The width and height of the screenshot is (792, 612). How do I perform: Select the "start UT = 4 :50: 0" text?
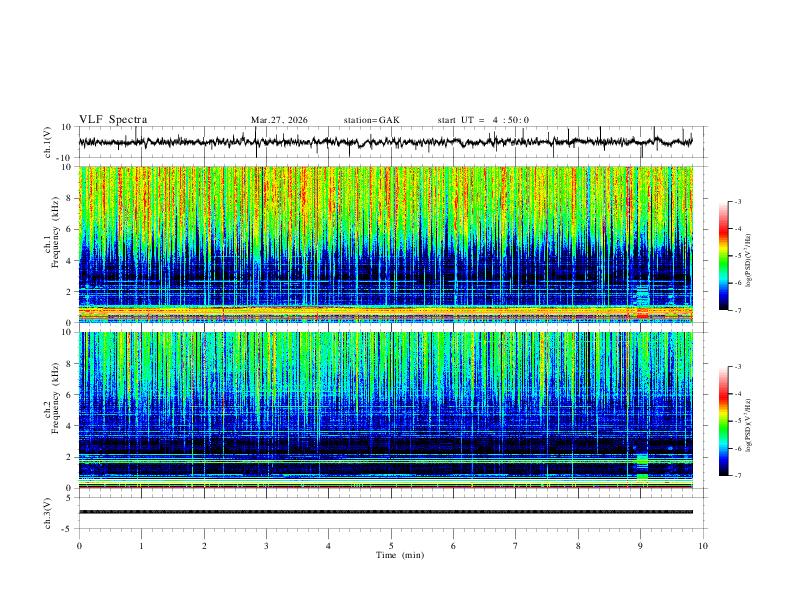(x=483, y=120)
